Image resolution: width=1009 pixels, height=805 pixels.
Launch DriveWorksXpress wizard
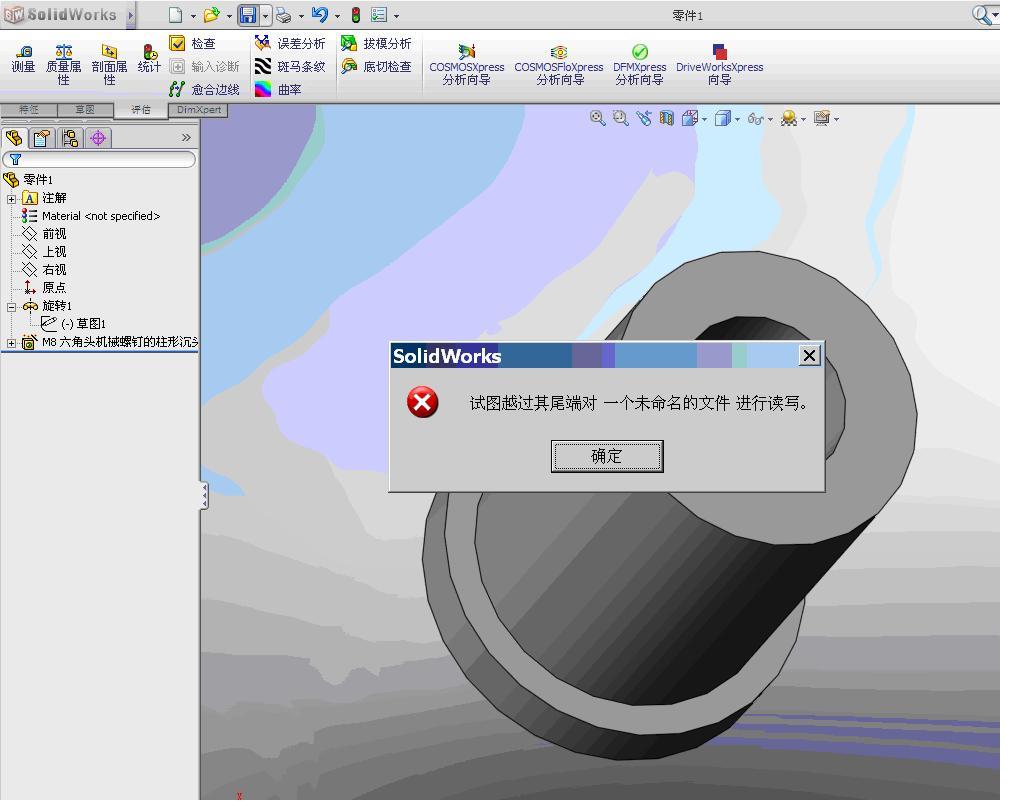(719, 64)
